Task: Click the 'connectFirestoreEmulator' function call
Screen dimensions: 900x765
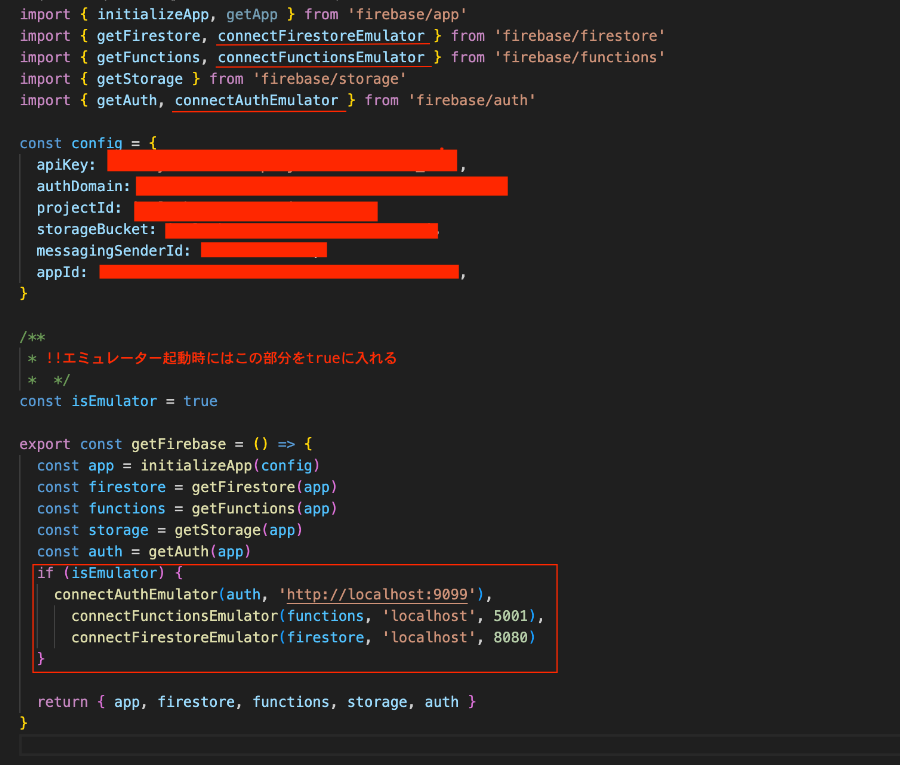Action: (x=174, y=638)
